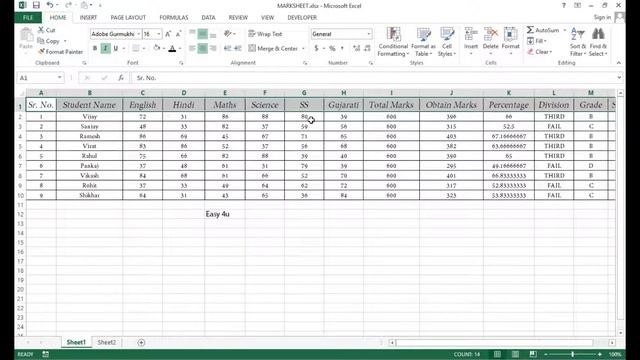640x360 pixels.
Task: Open the font size dropdown
Action: click(158, 34)
